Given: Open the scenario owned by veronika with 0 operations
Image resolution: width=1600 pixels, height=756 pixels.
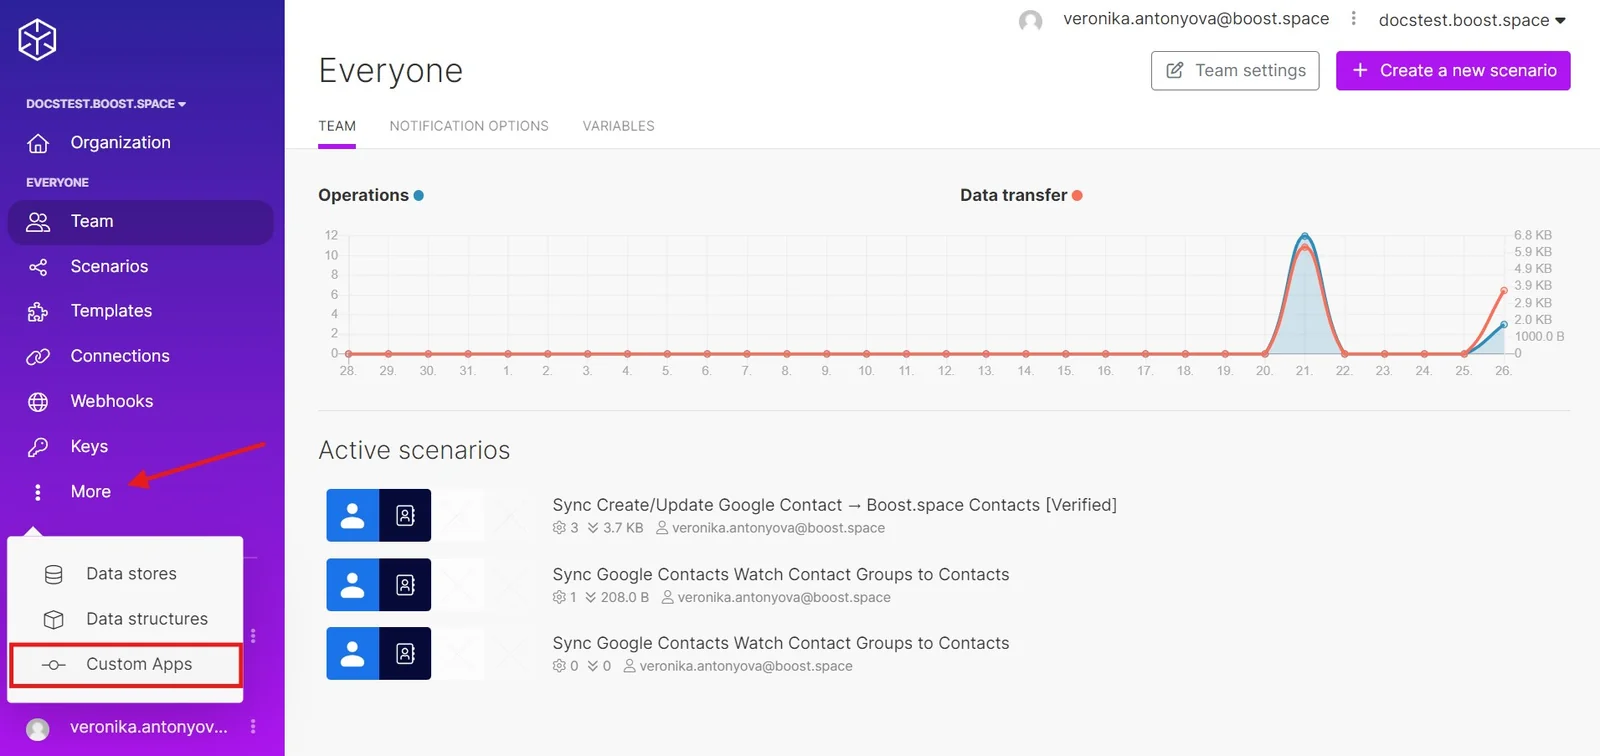Looking at the screenshot, I should coord(781,644).
